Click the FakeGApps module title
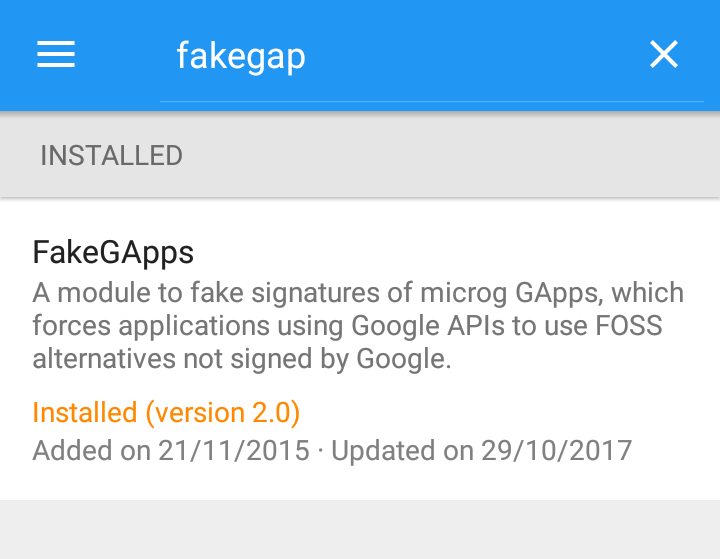The height and width of the screenshot is (559, 720). click(113, 251)
